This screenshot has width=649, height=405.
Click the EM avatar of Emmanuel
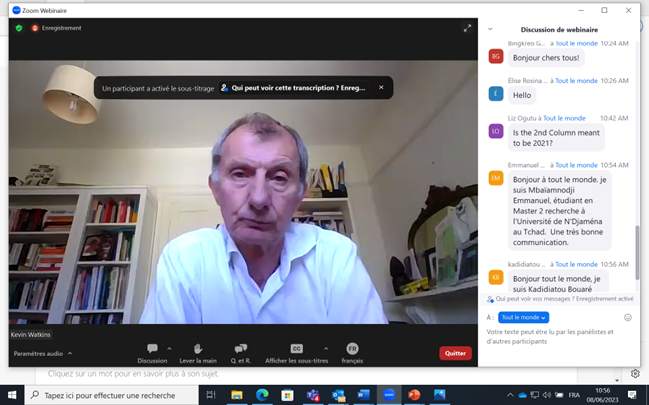(496, 178)
